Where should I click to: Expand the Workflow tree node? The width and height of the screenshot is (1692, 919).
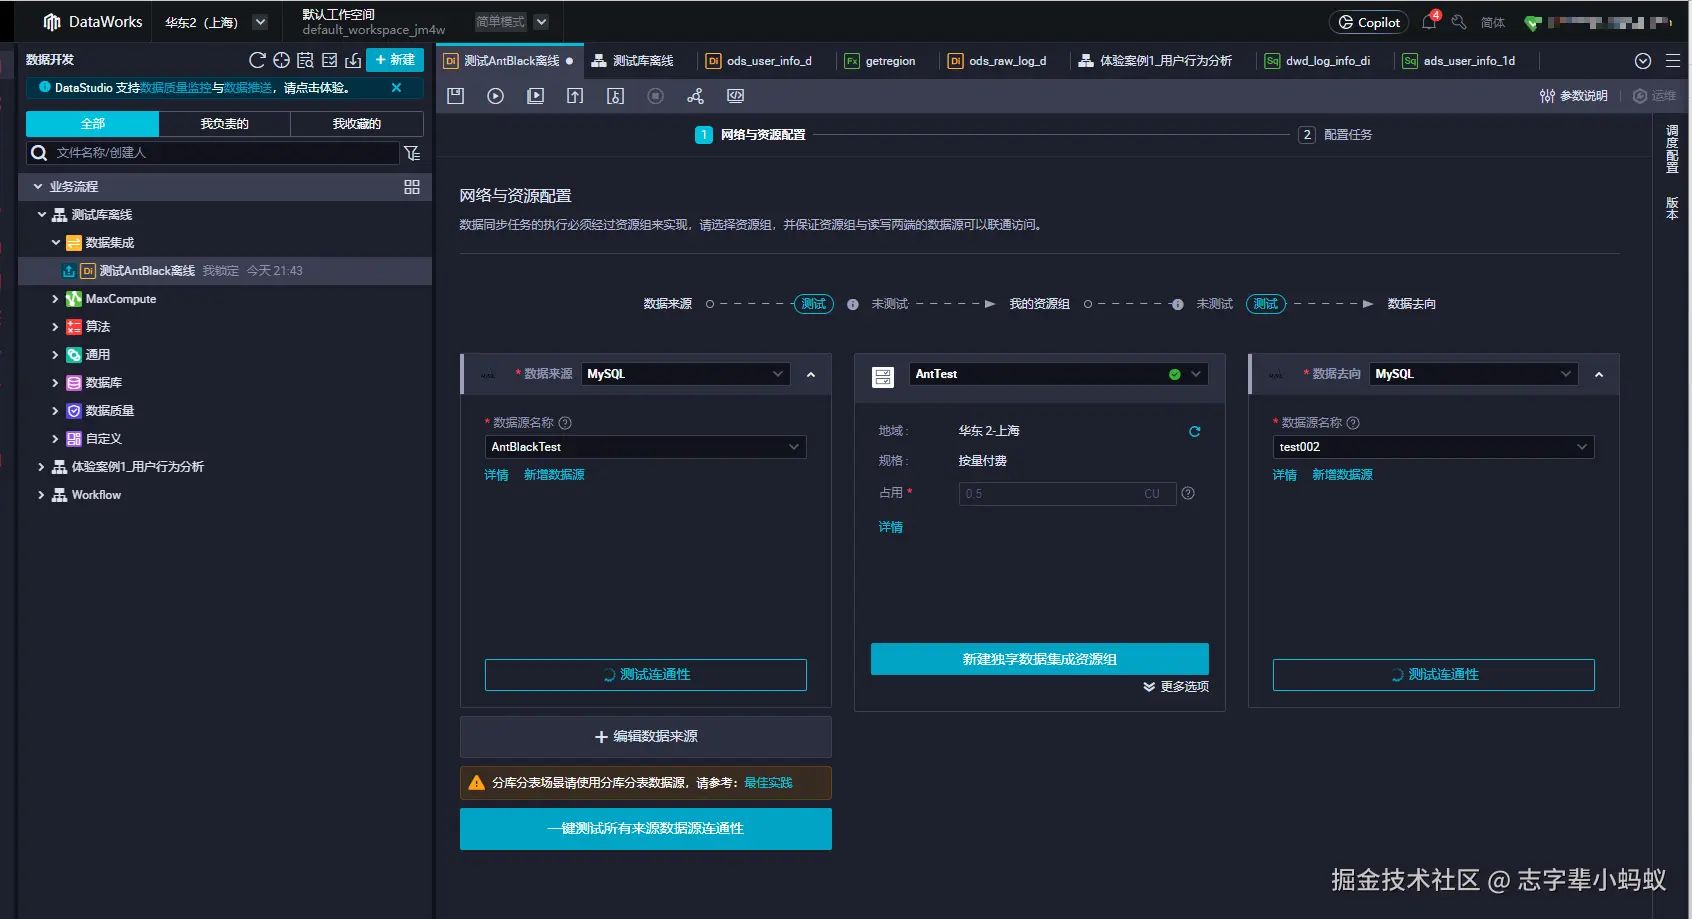(41, 495)
